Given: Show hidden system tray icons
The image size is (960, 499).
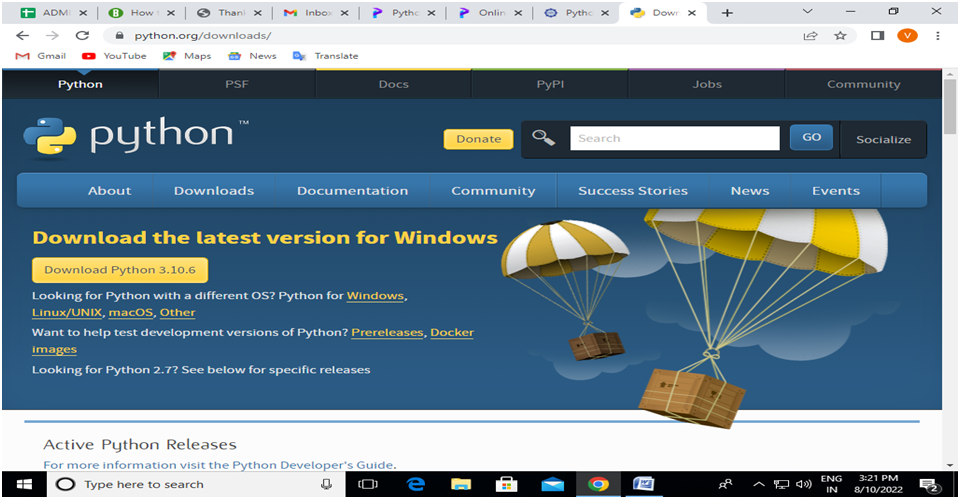Looking at the screenshot, I should click(759, 484).
